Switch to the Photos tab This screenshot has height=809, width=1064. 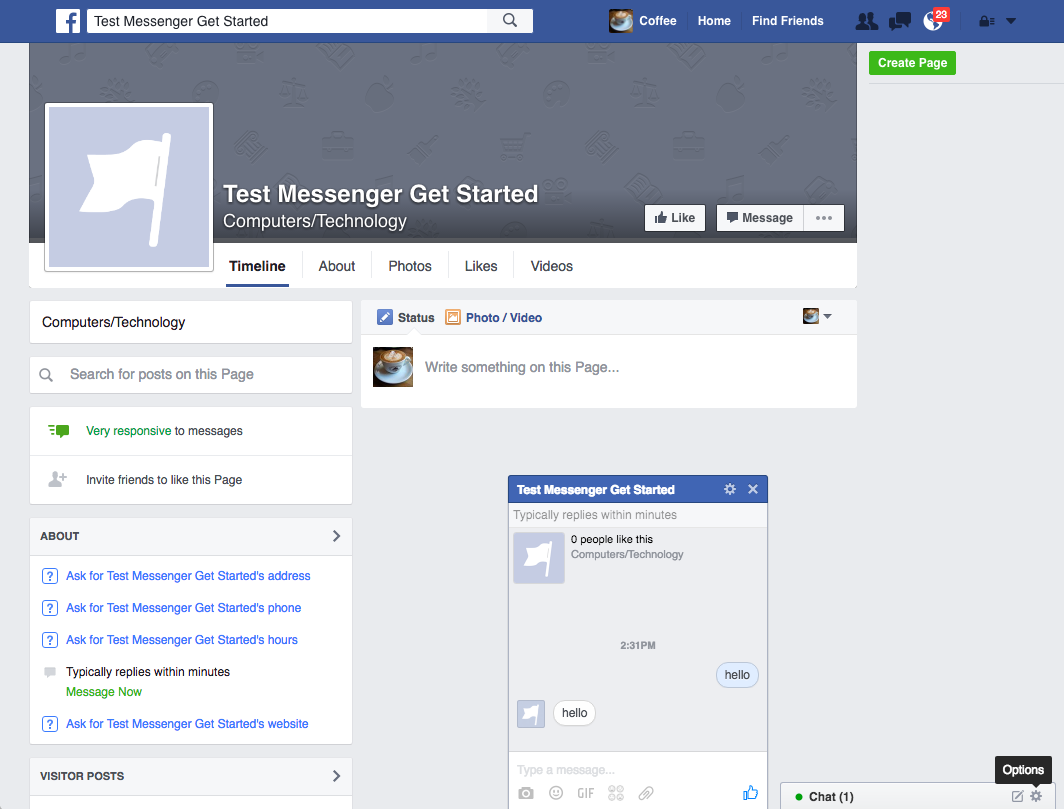[x=410, y=266]
